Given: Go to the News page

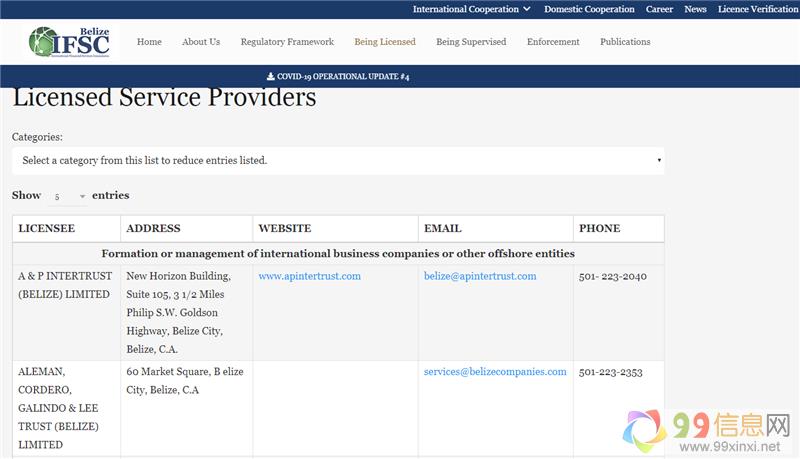Looking at the screenshot, I should pyautogui.click(x=695, y=9).
